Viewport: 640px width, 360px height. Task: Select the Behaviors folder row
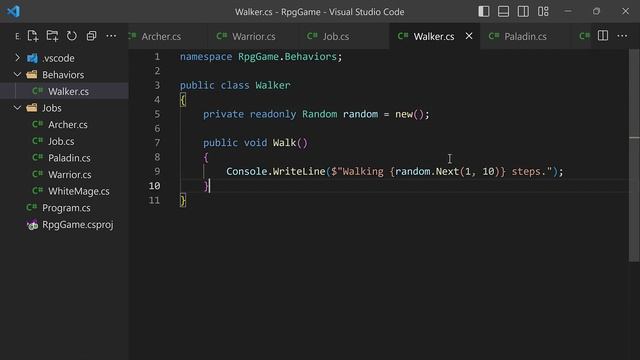[64, 75]
